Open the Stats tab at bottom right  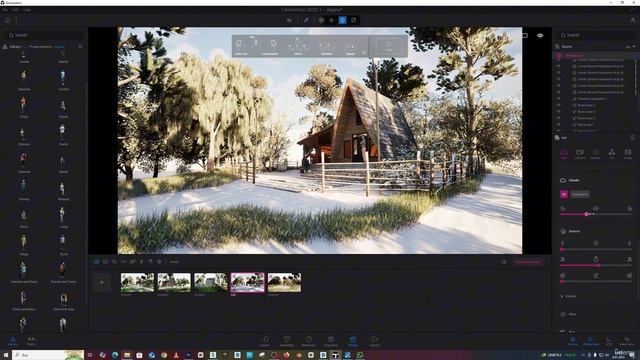(x=609, y=341)
